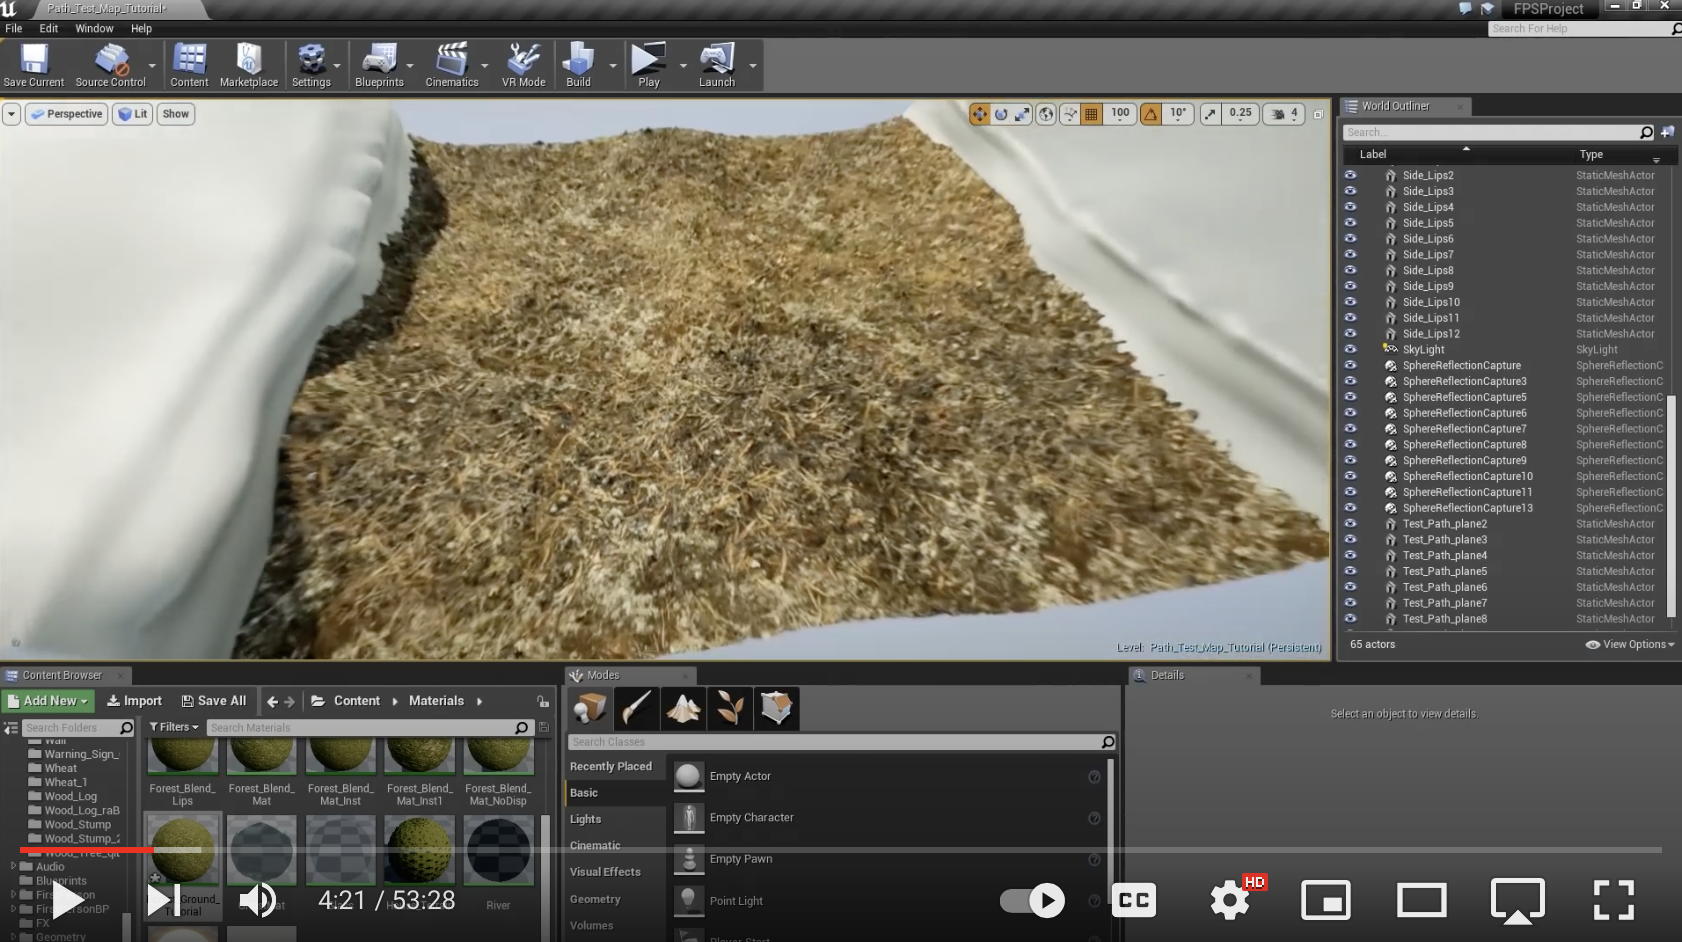
Task: Open the Blueprints toolbar icon
Action: 379,65
